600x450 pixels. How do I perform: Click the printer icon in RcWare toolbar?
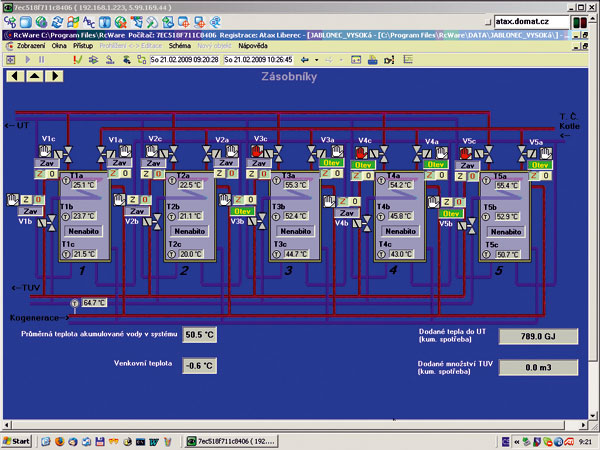372,60
